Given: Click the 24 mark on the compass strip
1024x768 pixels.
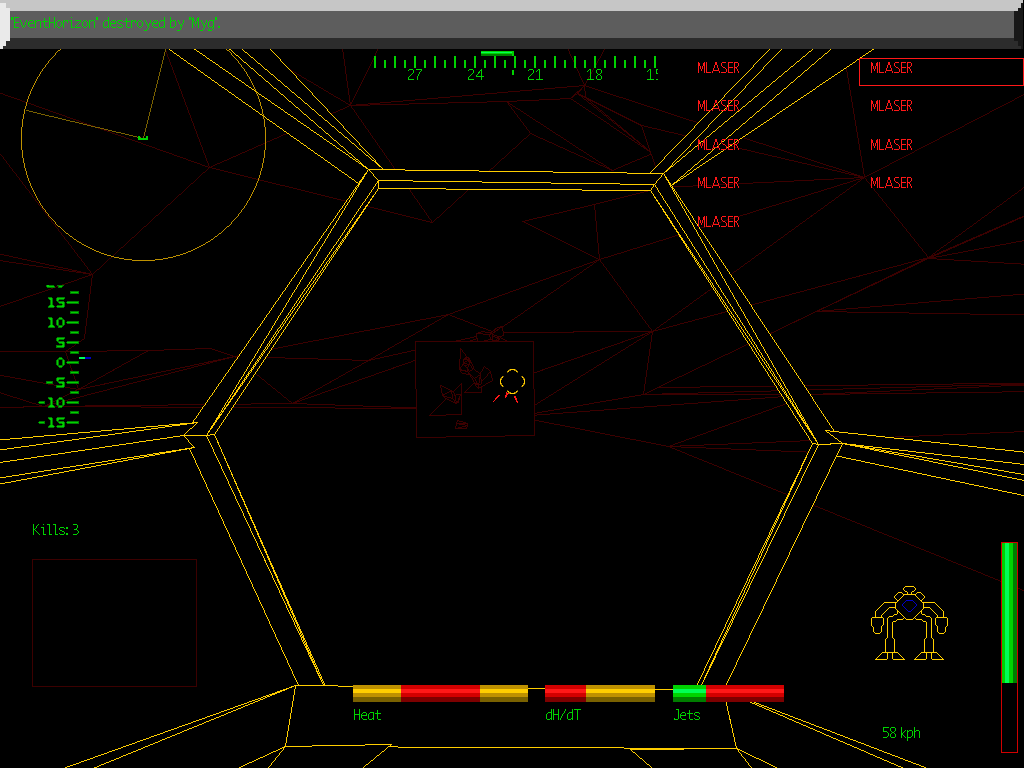Looking at the screenshot, I should (475, 75).
